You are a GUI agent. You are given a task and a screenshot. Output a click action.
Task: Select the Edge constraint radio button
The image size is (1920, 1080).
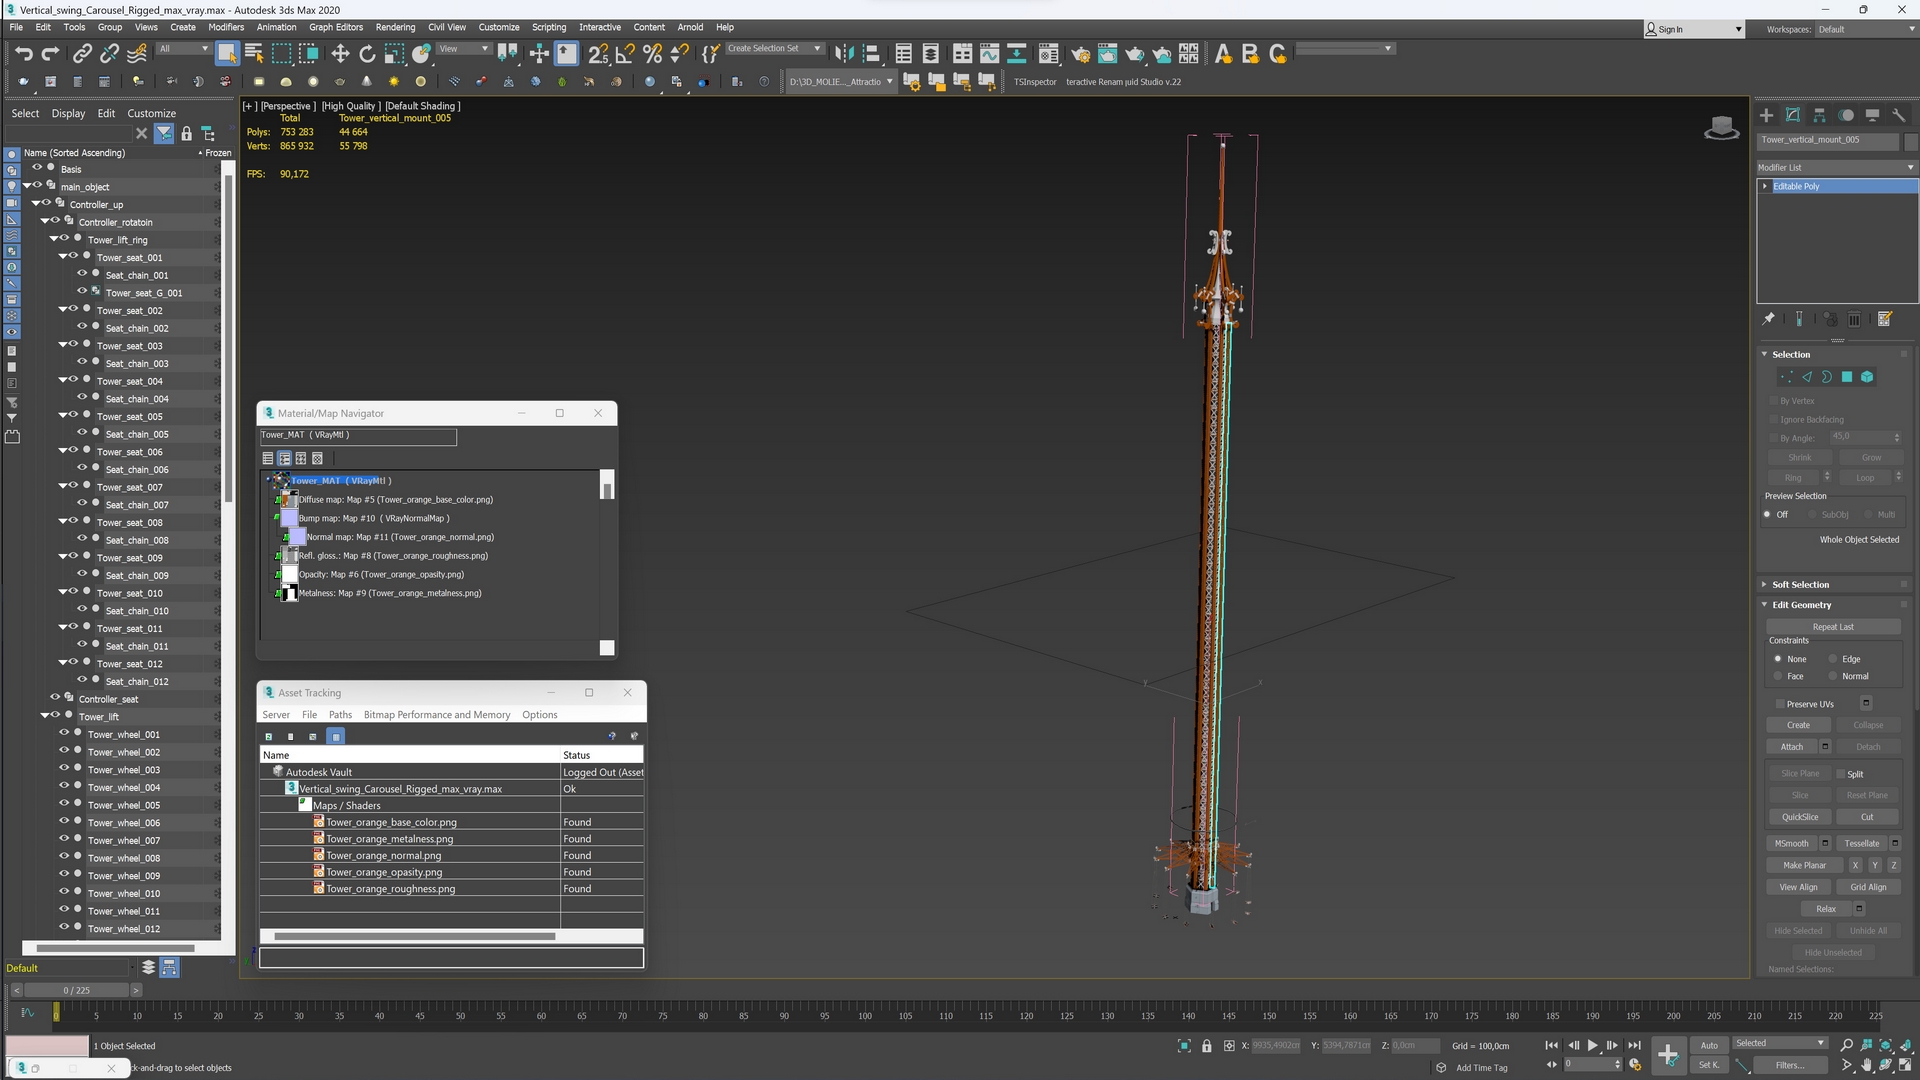[x=1834, y=659]
